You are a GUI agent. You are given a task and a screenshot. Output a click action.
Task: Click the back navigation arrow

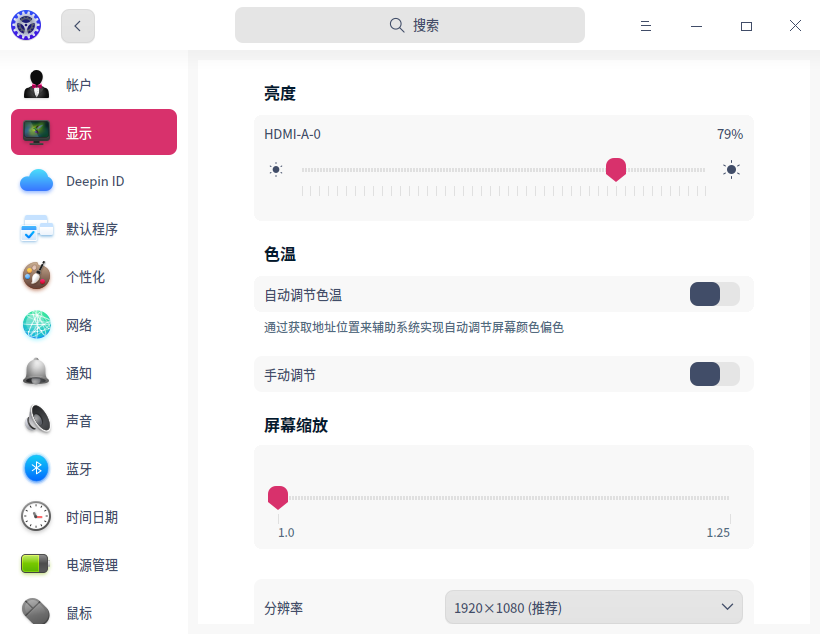77,25
